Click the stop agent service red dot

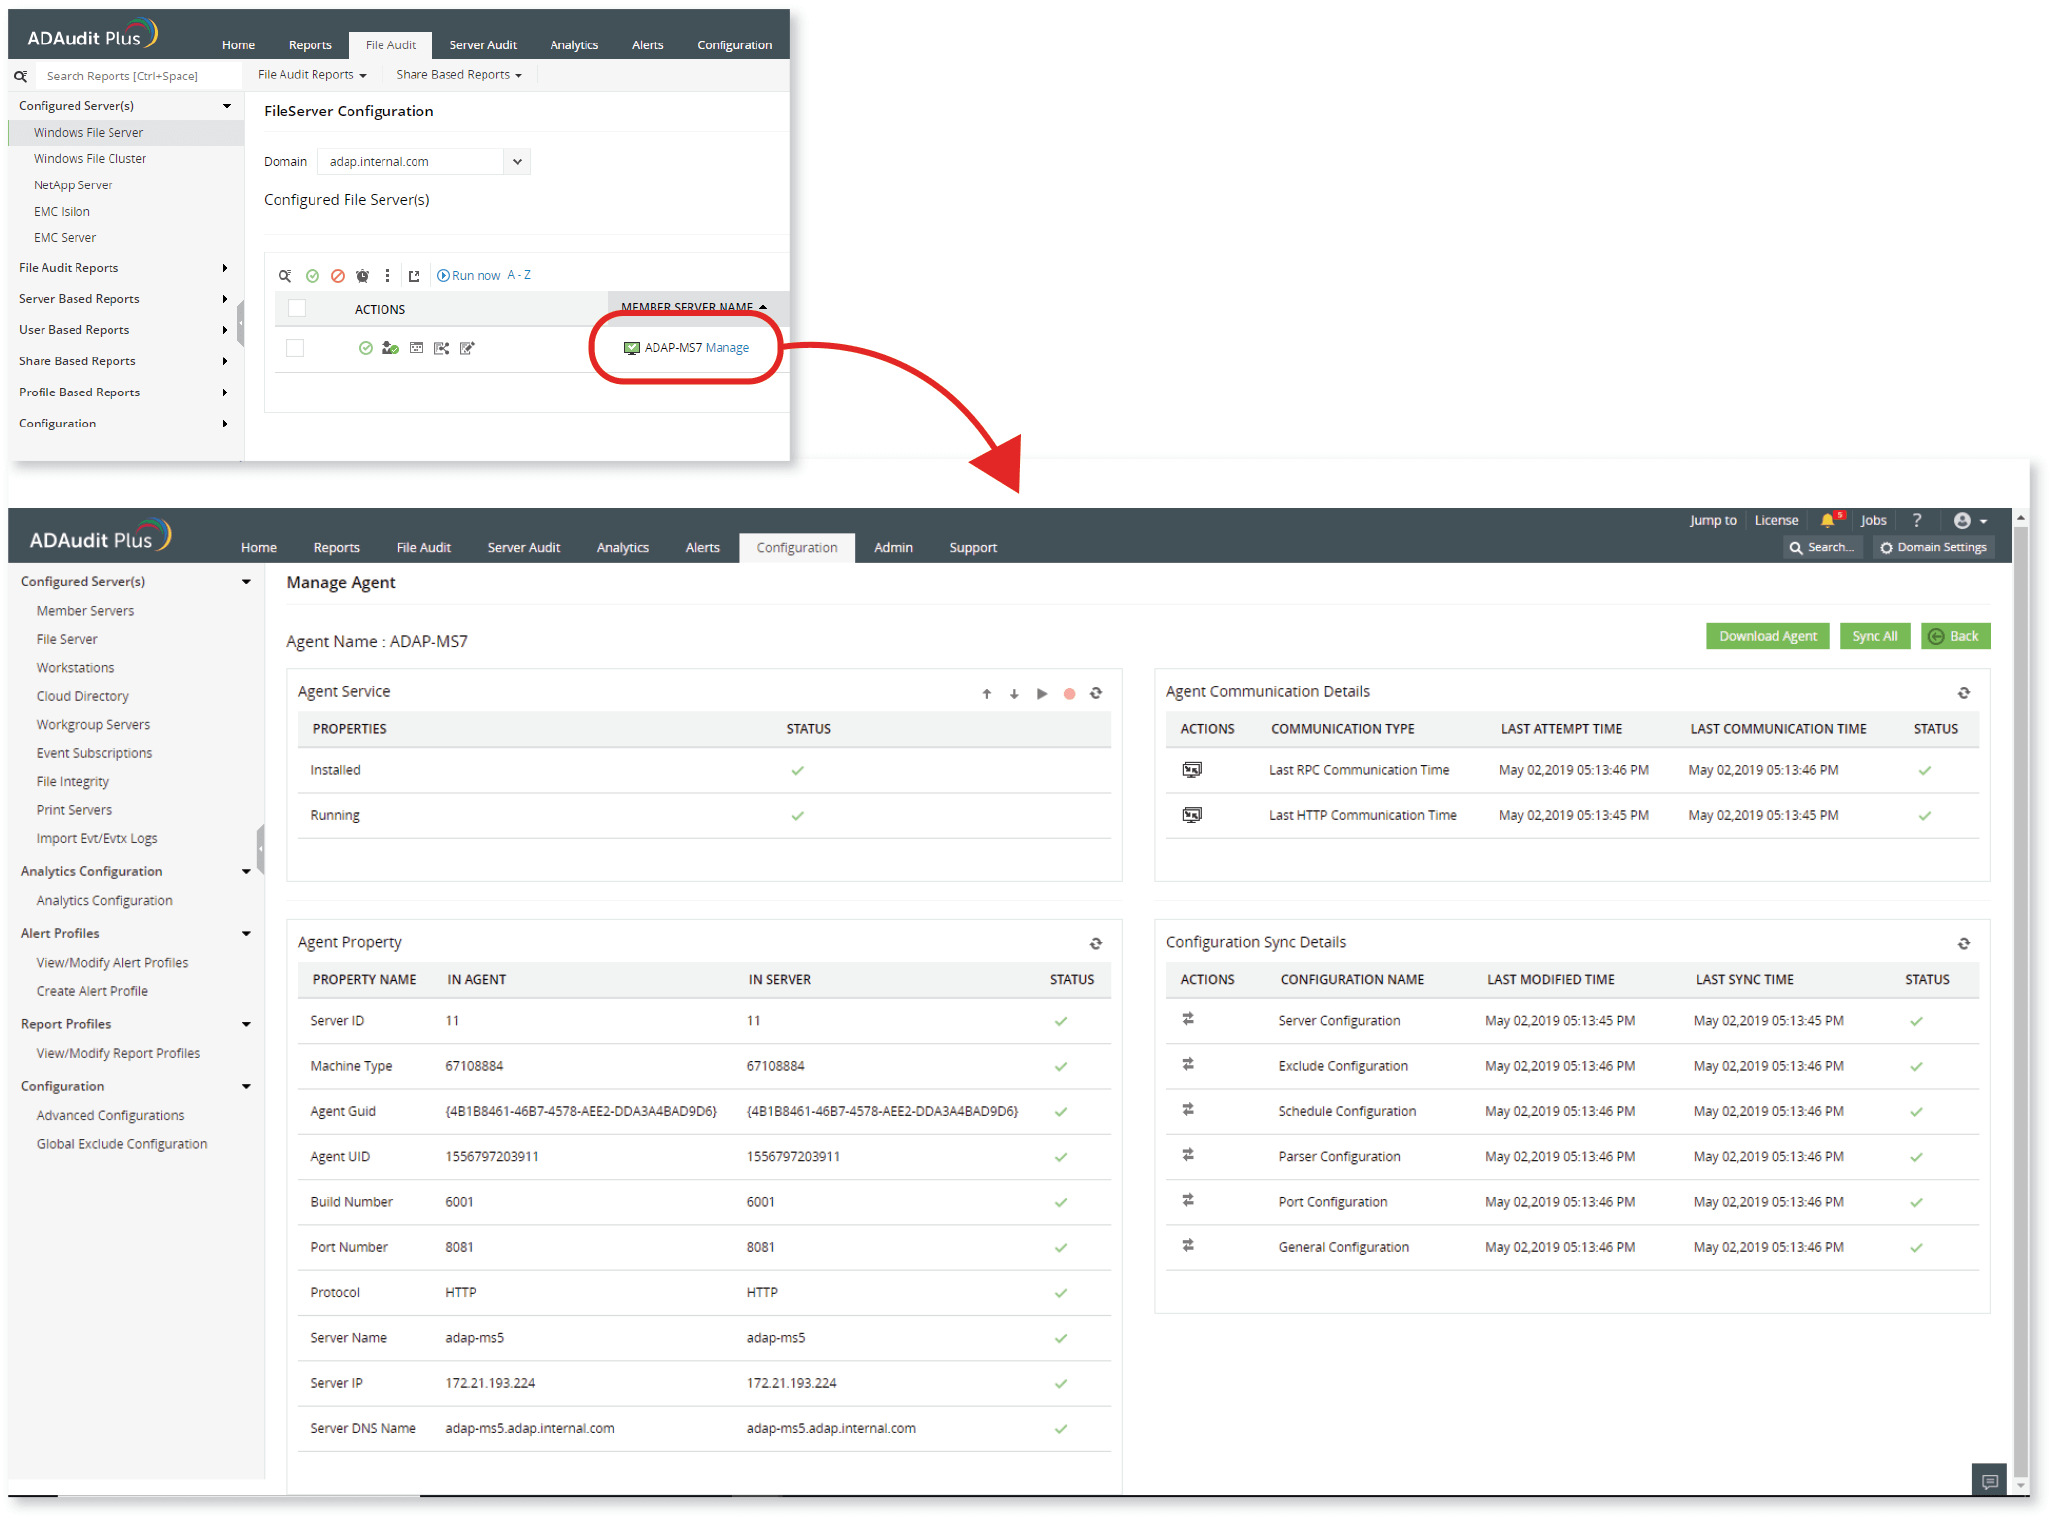pyautogui.click(x=1069, y=693)
